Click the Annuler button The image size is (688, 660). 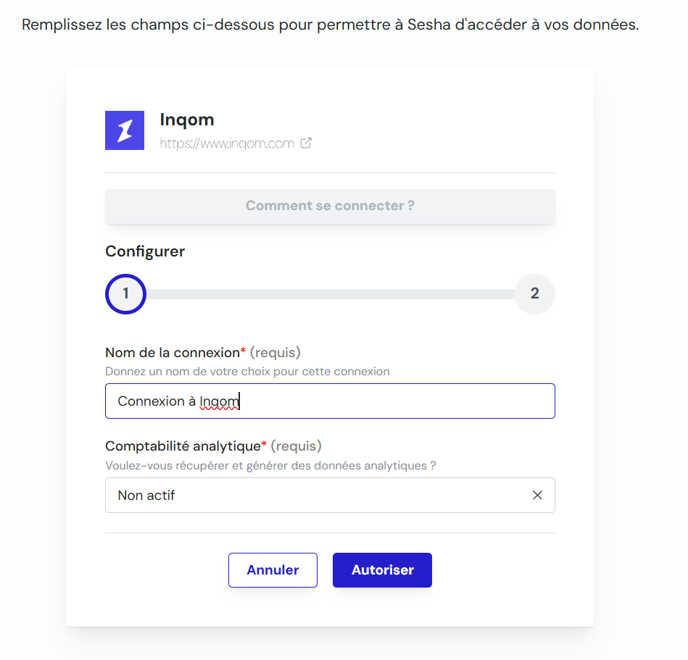tap(272, 570)
